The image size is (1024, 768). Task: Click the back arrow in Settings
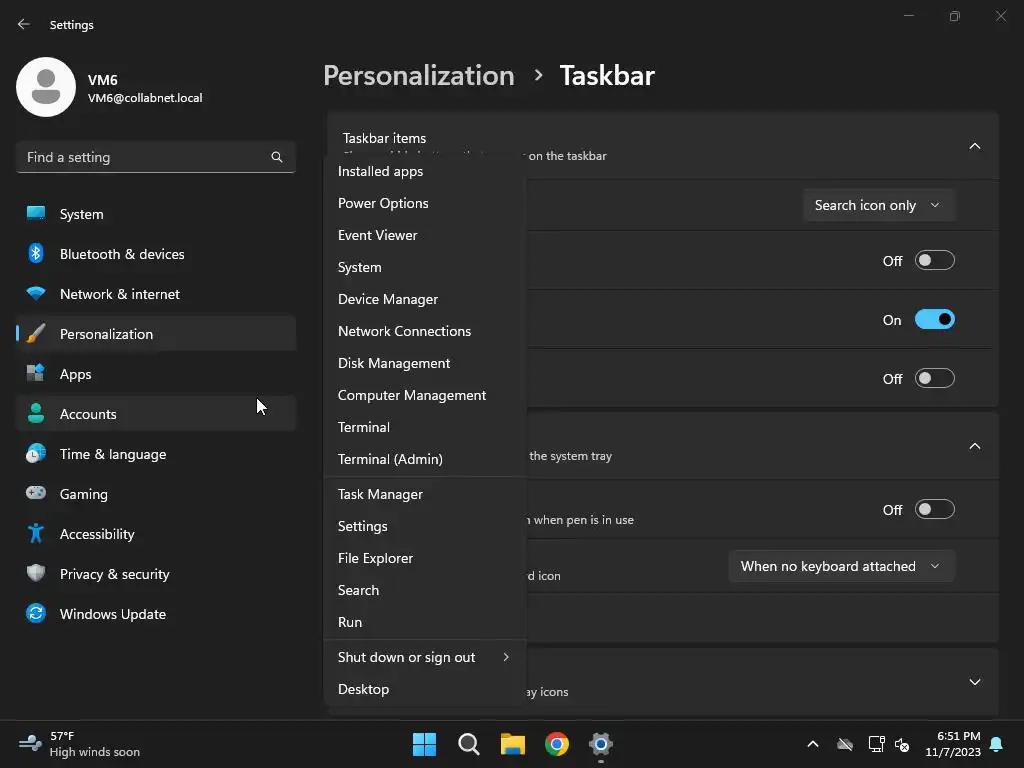click(24, 24)
